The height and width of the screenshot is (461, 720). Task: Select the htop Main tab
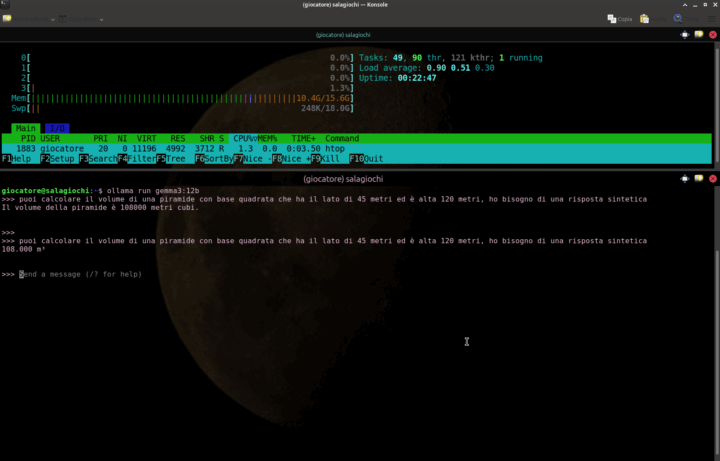point(25,128)
